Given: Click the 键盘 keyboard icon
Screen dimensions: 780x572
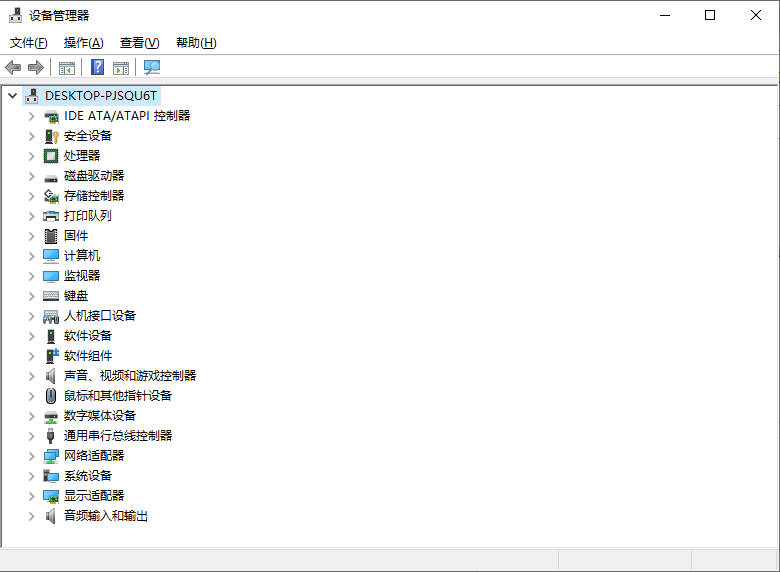Looking at the screenshot, I should (x=51, y=296).
